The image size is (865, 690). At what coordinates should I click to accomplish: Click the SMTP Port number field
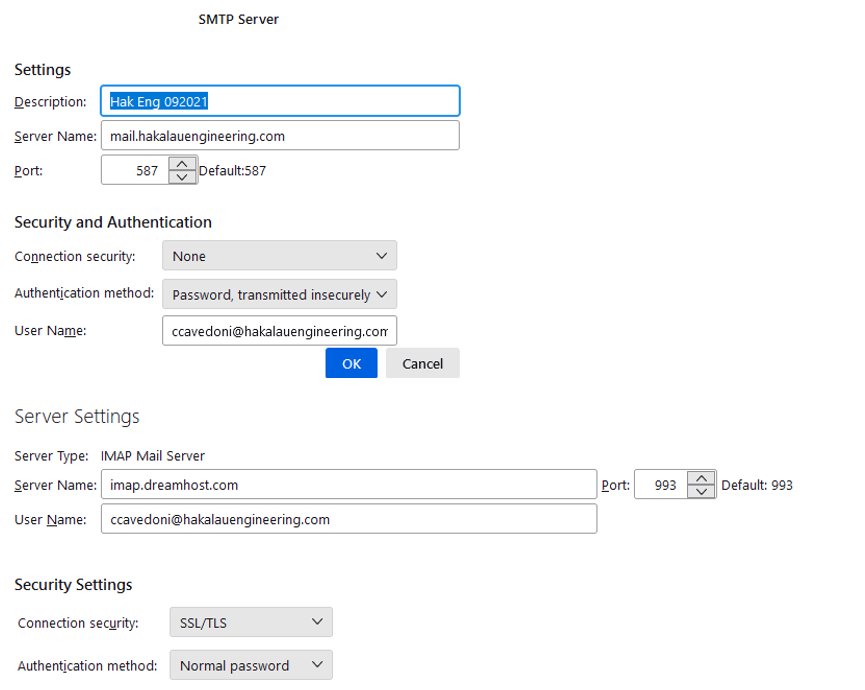tap(134, 171)
